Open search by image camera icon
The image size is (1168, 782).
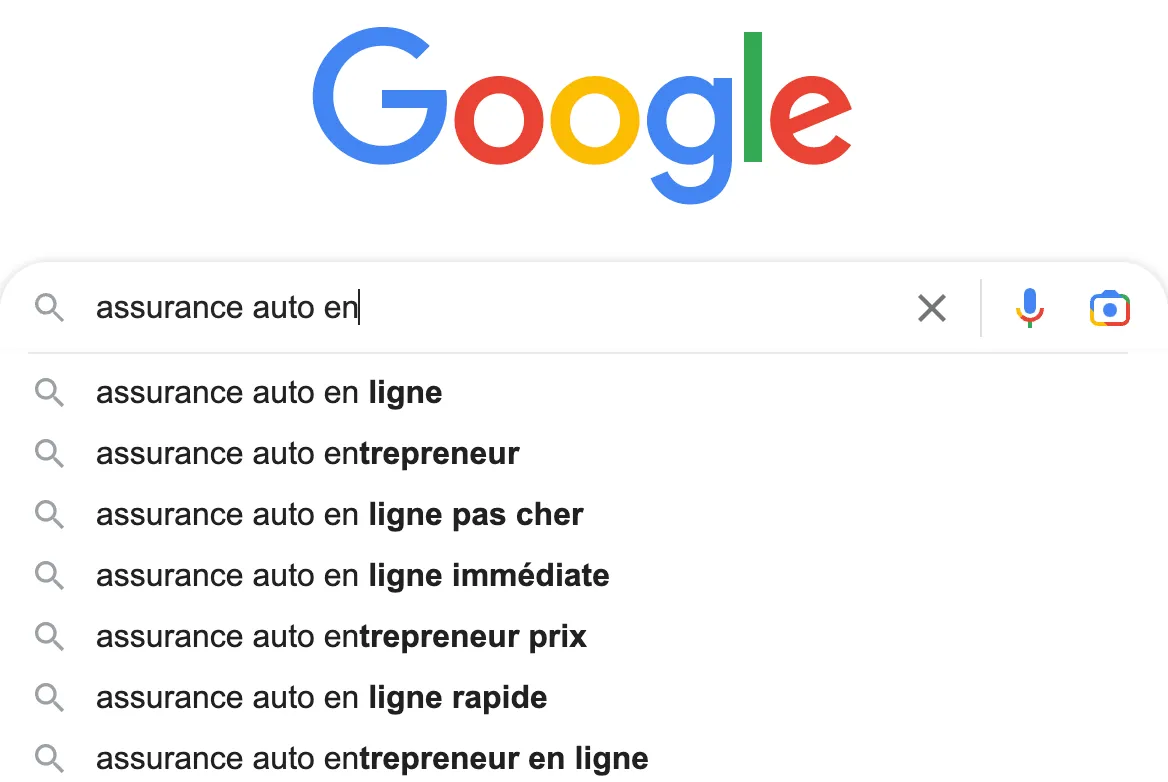pyautogui.click(x=1109, y=308)
